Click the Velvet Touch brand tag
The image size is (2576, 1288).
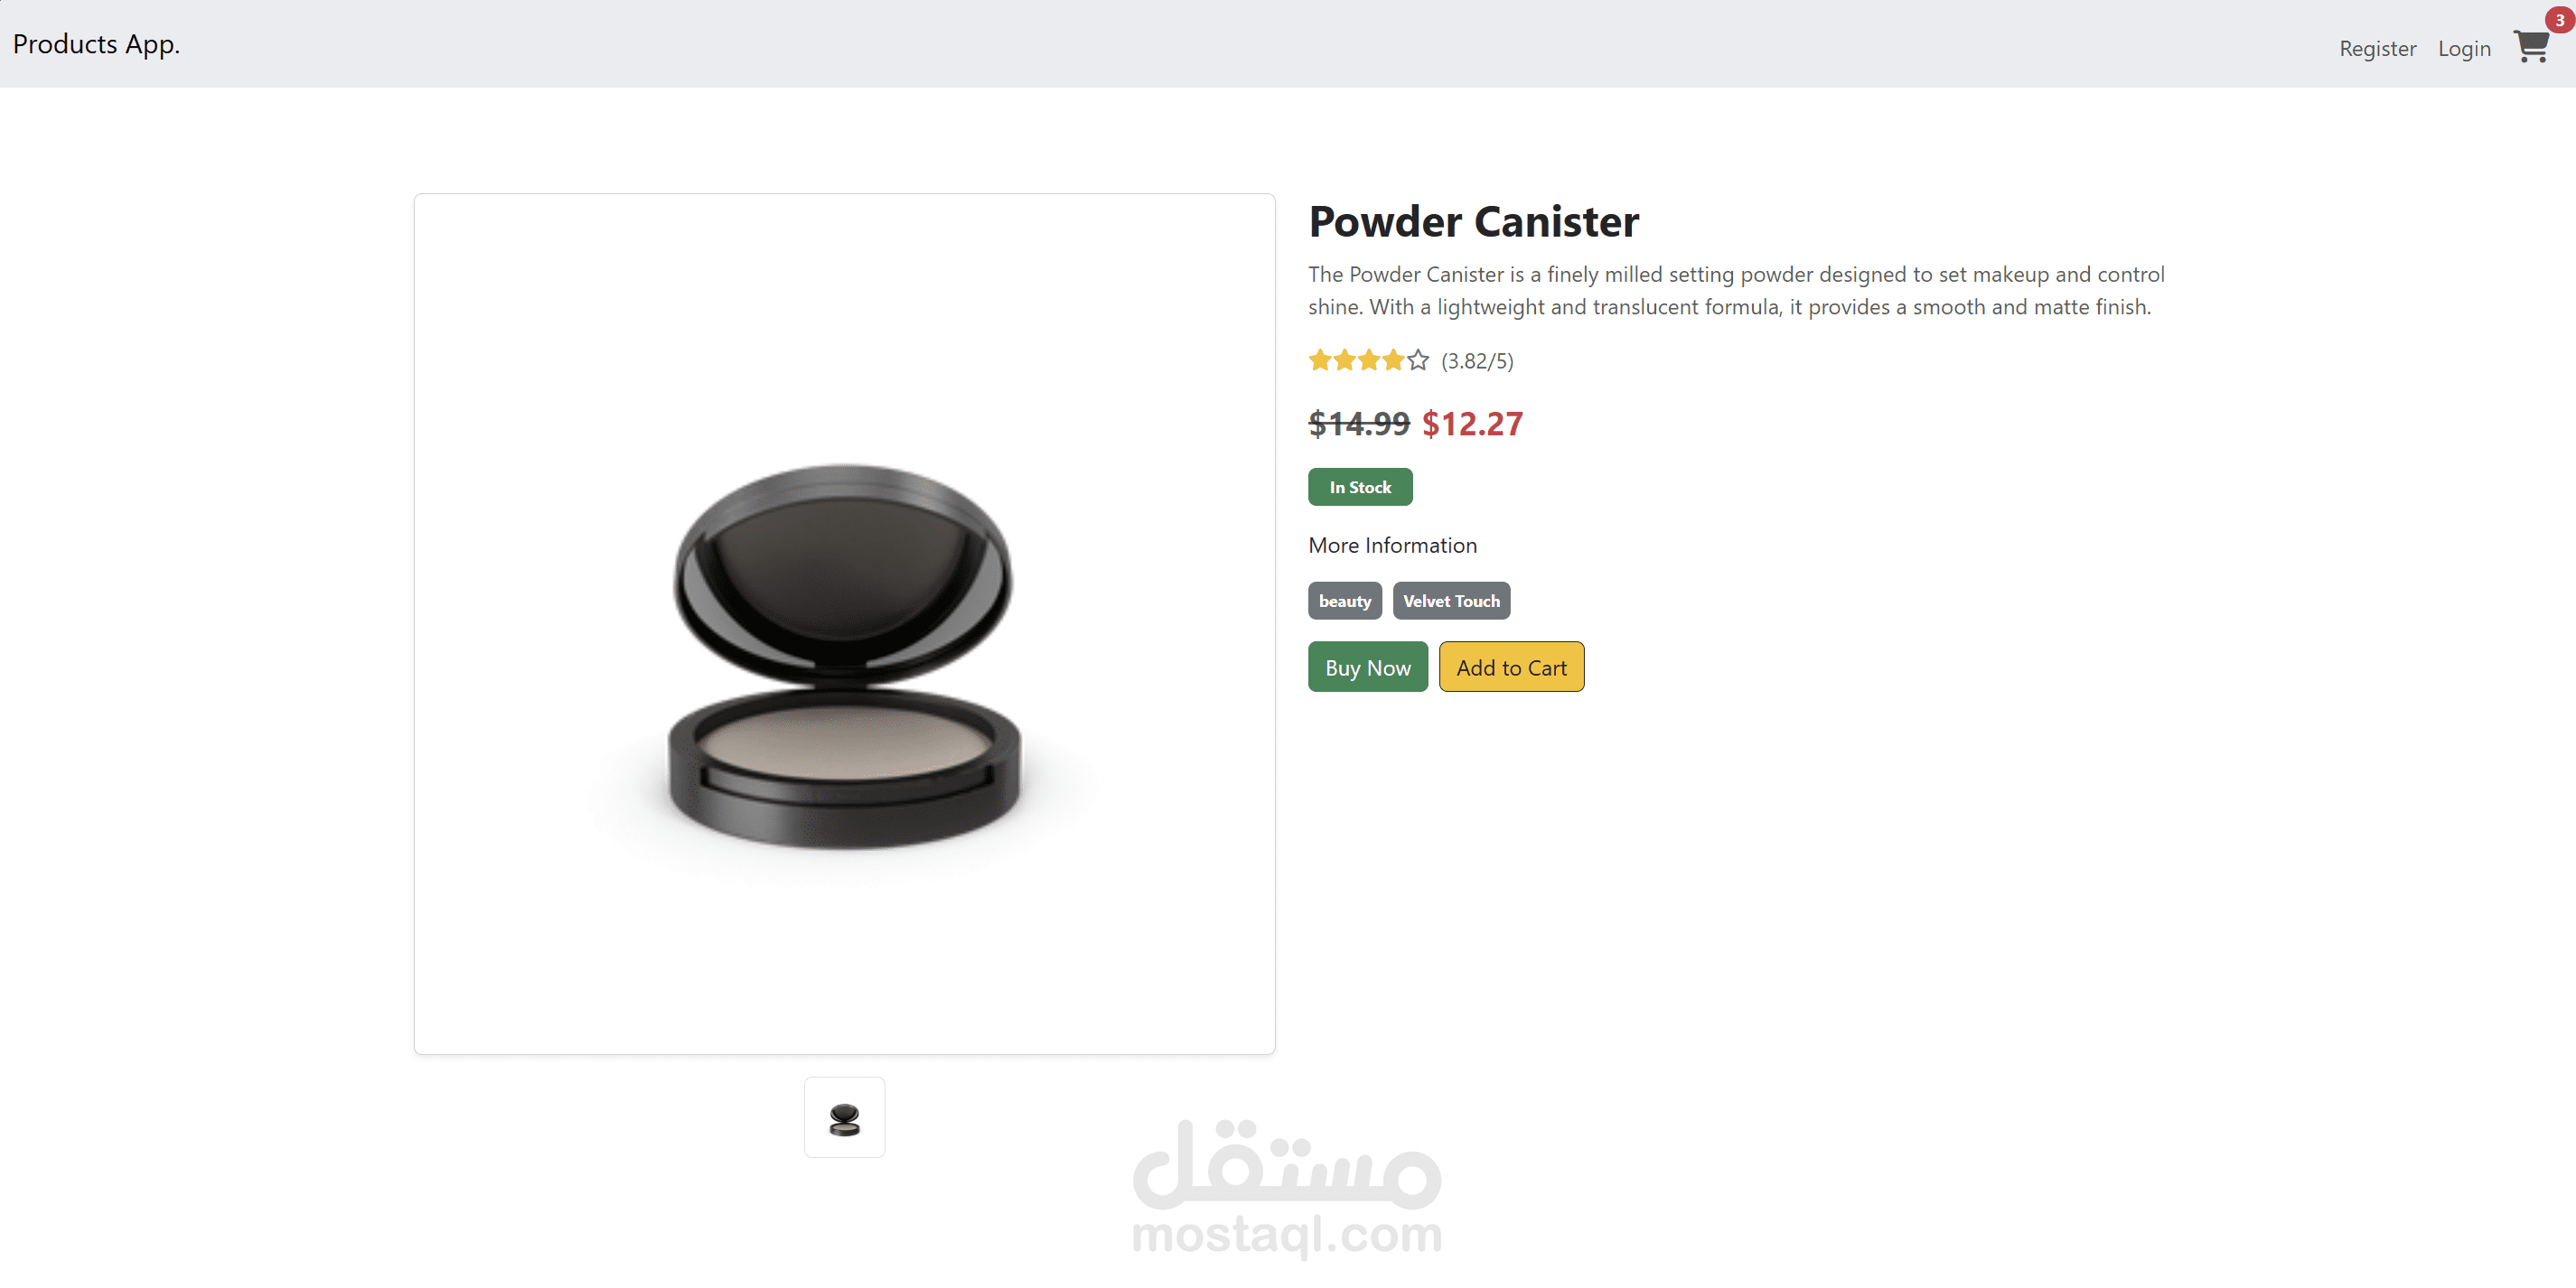(x=1451, y=601)
